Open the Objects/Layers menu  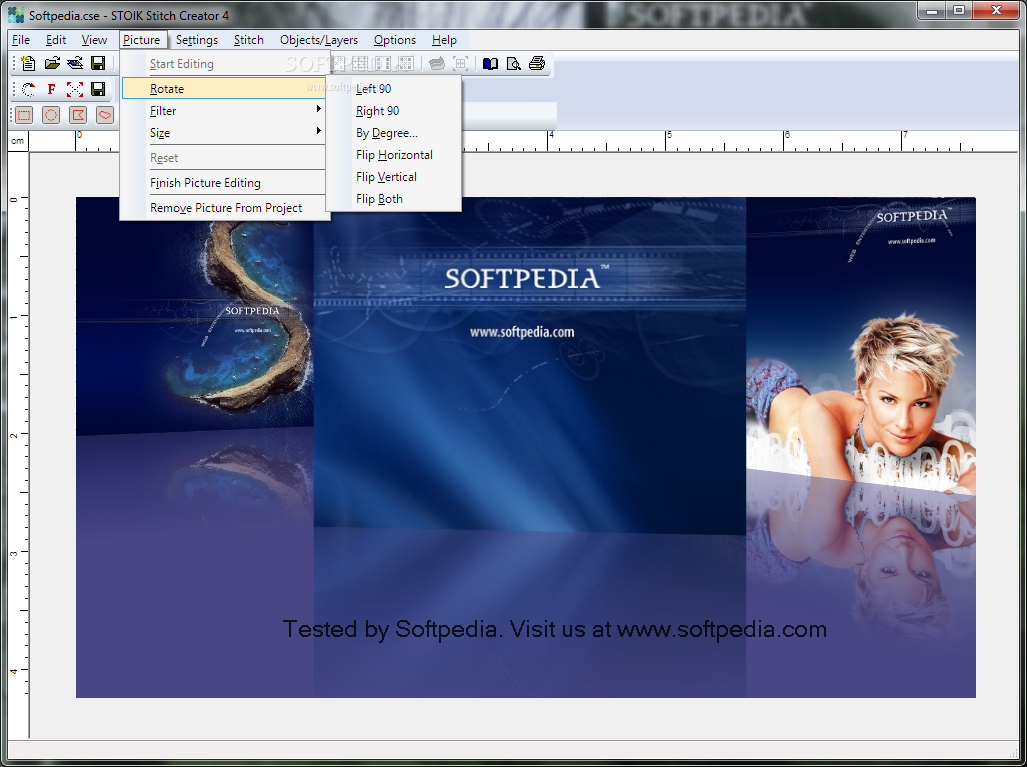pos(319,40)
